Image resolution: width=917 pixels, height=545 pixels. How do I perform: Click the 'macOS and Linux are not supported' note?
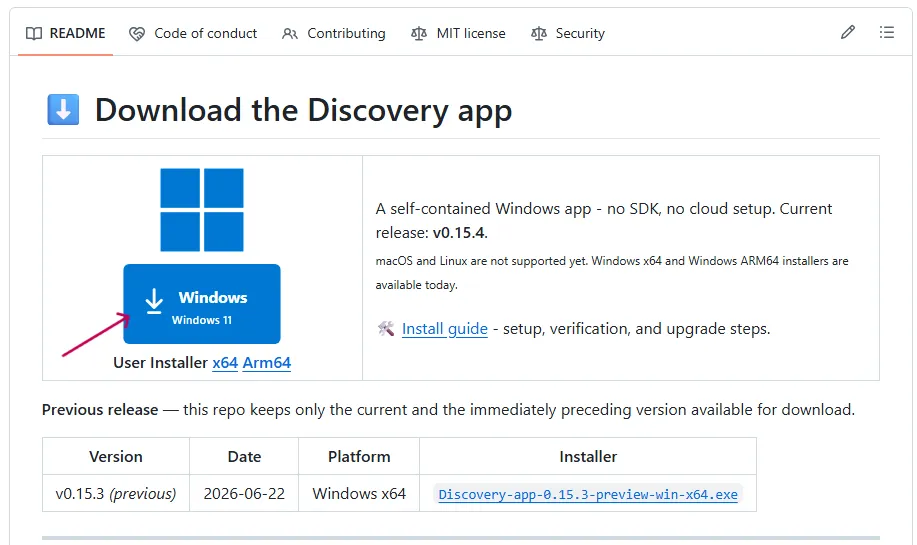click(612, 272)
